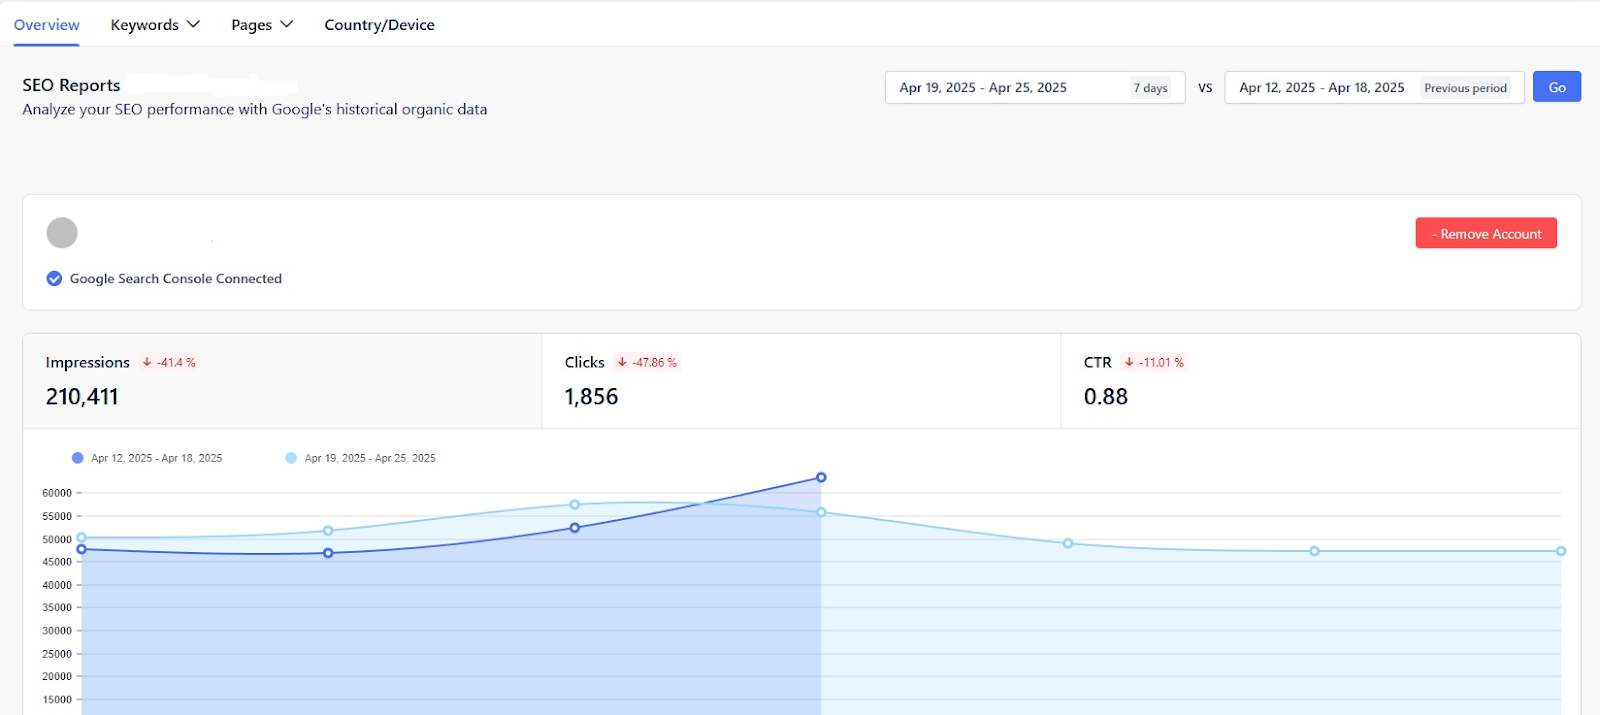Click the last light-blue data point at chart's right end

click(1561, 551)
